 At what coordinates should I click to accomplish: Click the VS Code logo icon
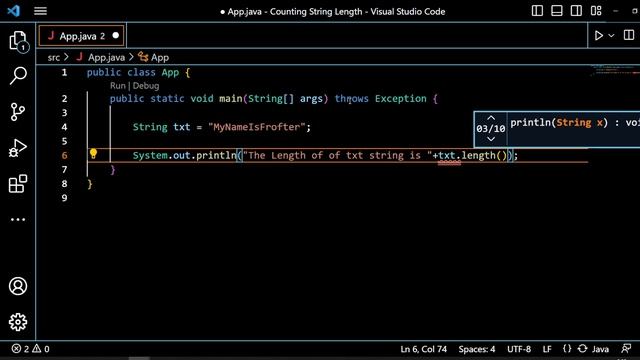(13, 11)
